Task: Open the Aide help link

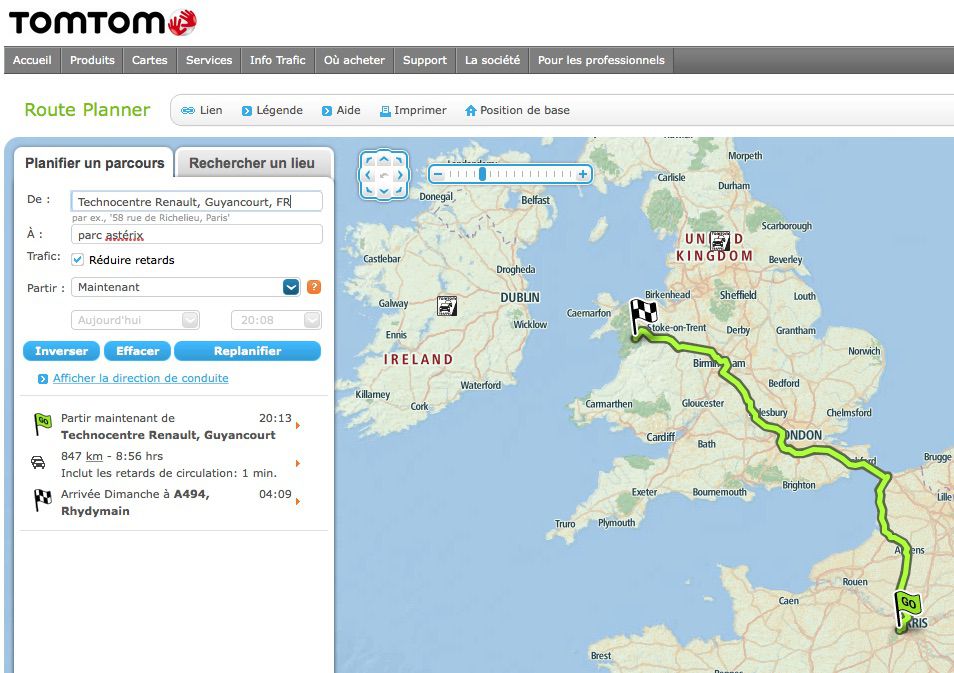Action: [x=348, y=110]
